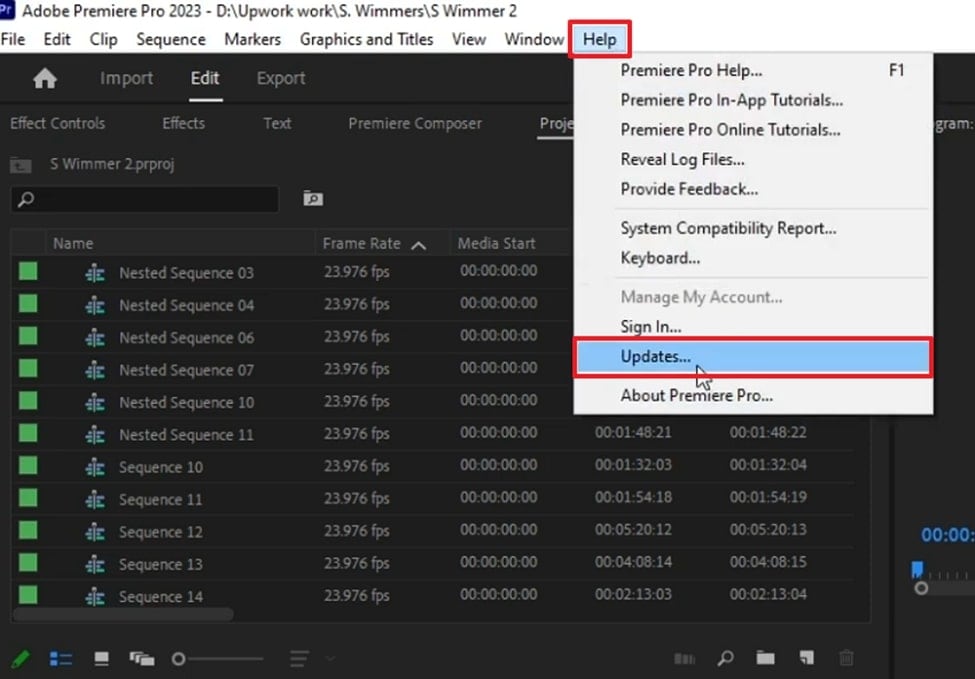975x679 pixels.
Task: Click Frame Rate sort arrow
Action: pos(418,245)
